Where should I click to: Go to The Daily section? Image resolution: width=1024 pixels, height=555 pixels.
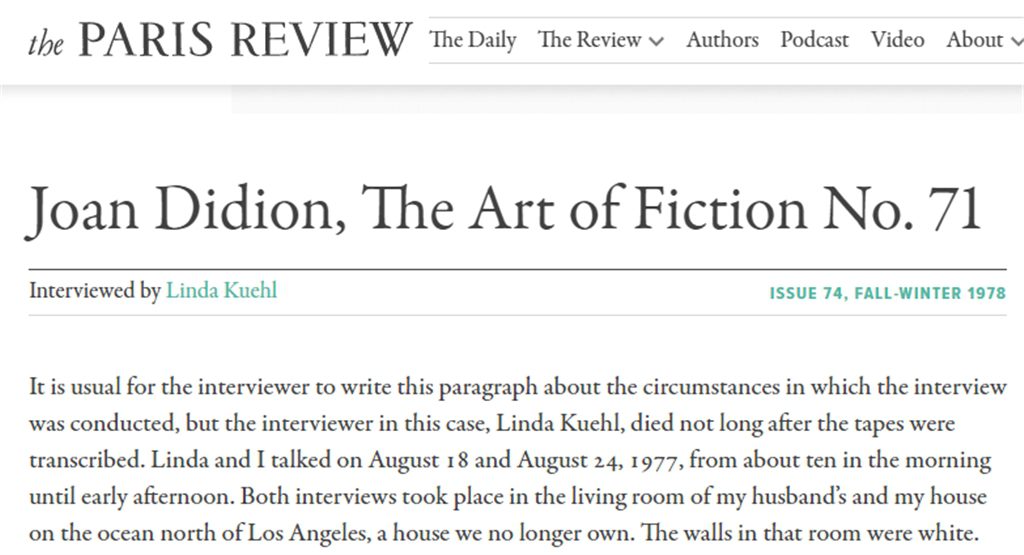(473, 40)
